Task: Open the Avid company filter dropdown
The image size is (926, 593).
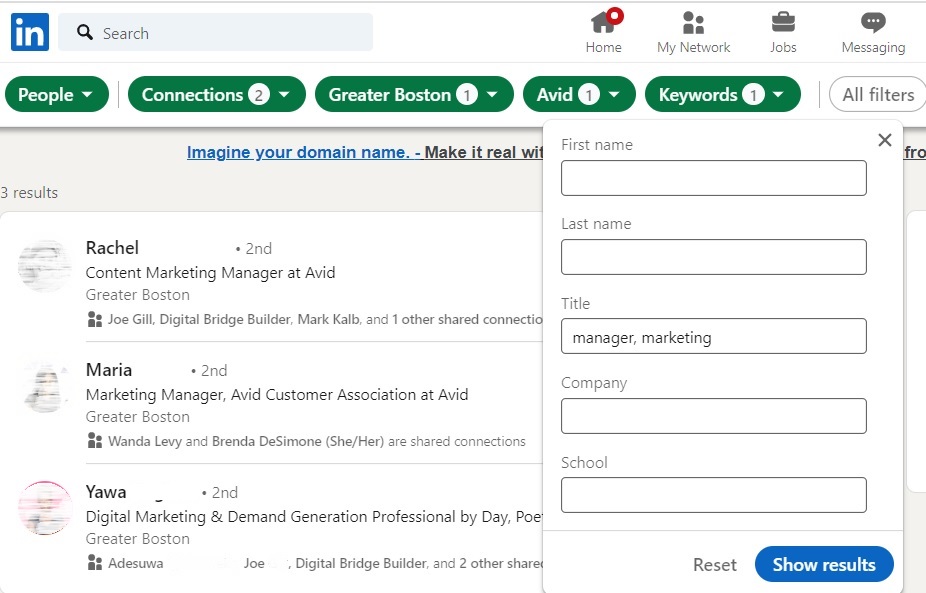Action: [578, 95]
